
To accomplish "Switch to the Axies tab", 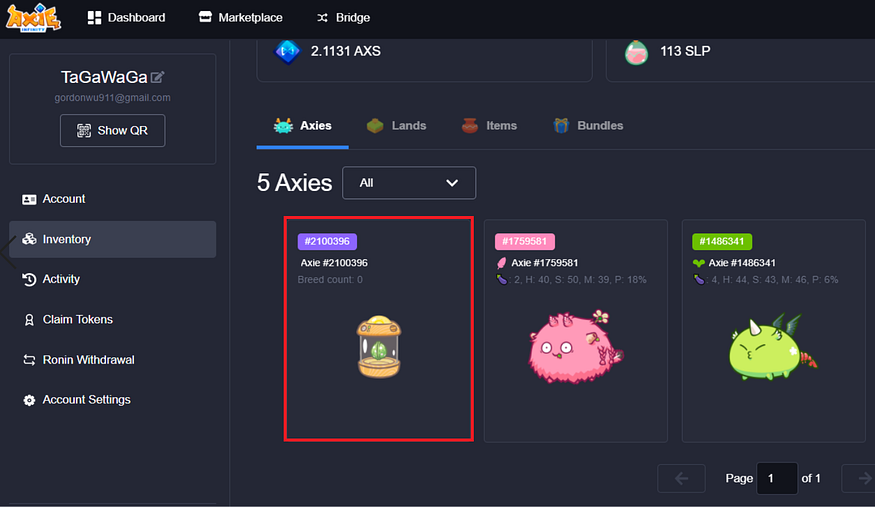I will (302, 126).
